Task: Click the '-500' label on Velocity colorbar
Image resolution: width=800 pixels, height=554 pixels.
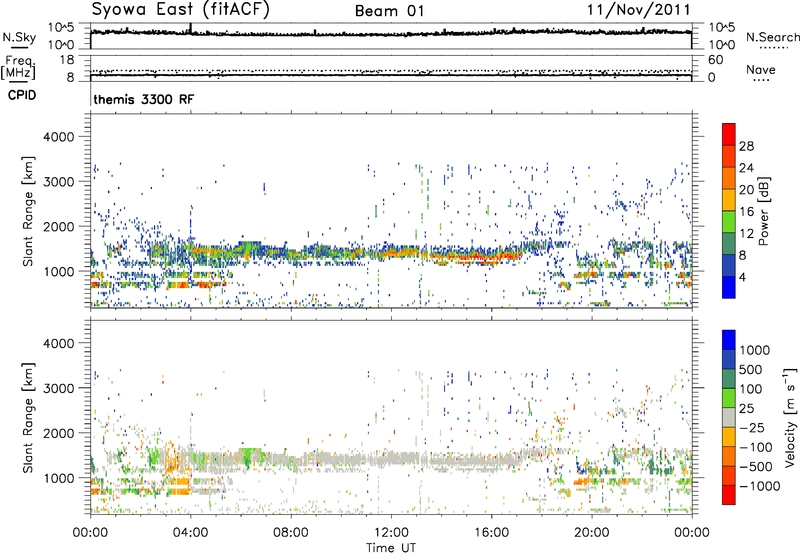Action: (x=756, y=467)
